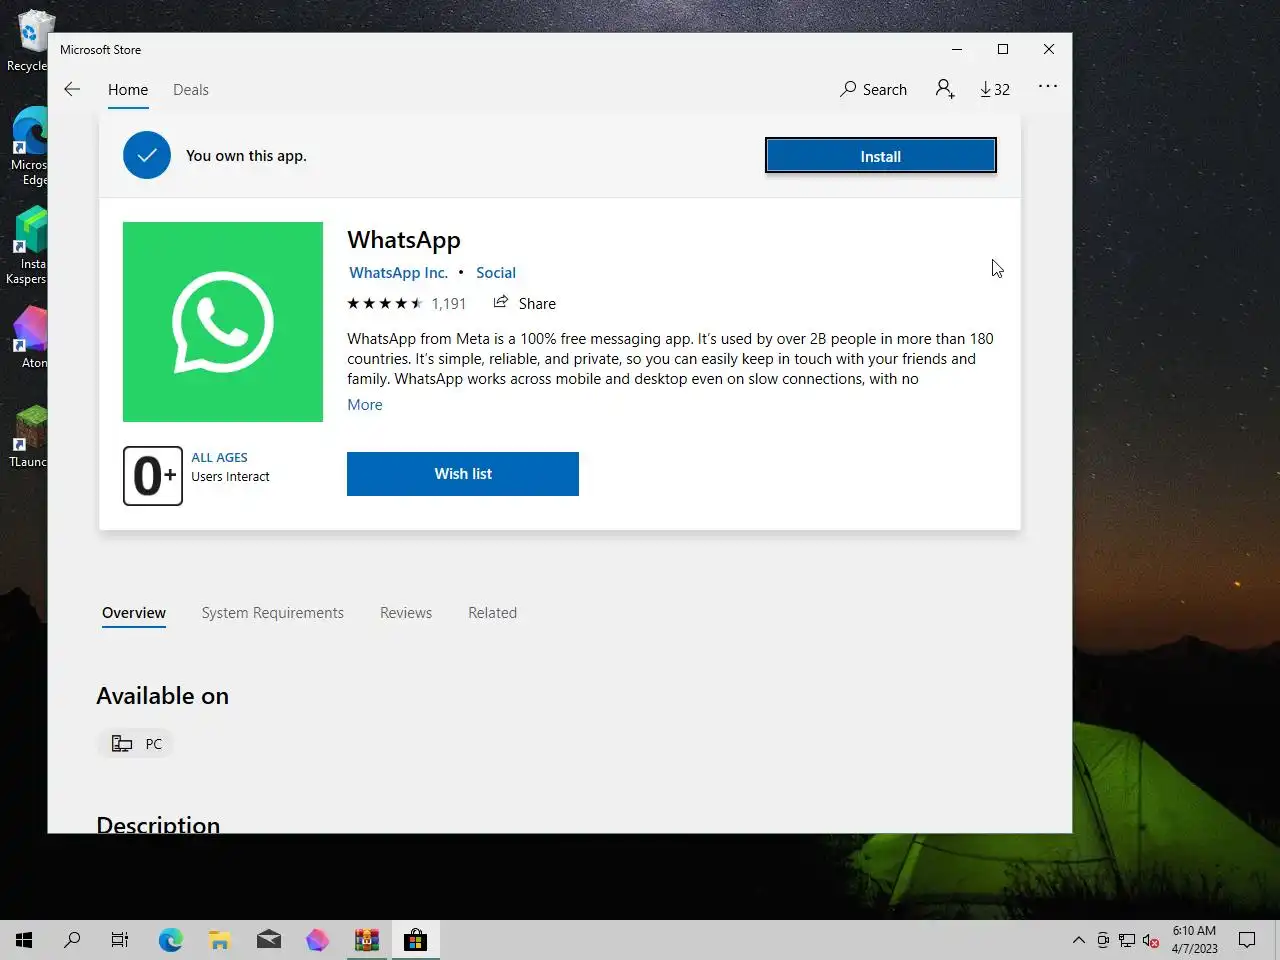
Task: Click the network tray icon
Action: [1127, 940]
